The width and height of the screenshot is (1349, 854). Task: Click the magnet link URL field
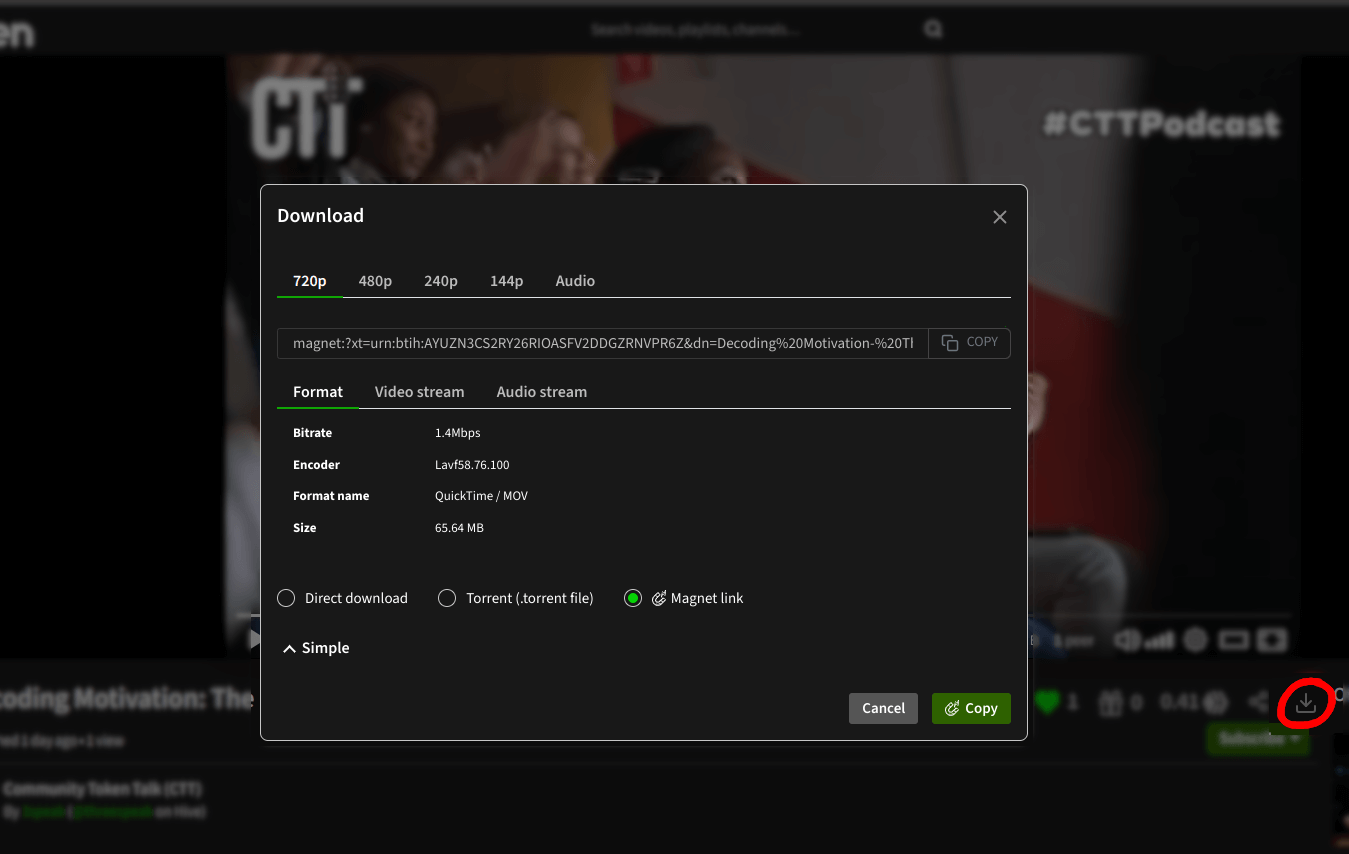click(603, 343)
